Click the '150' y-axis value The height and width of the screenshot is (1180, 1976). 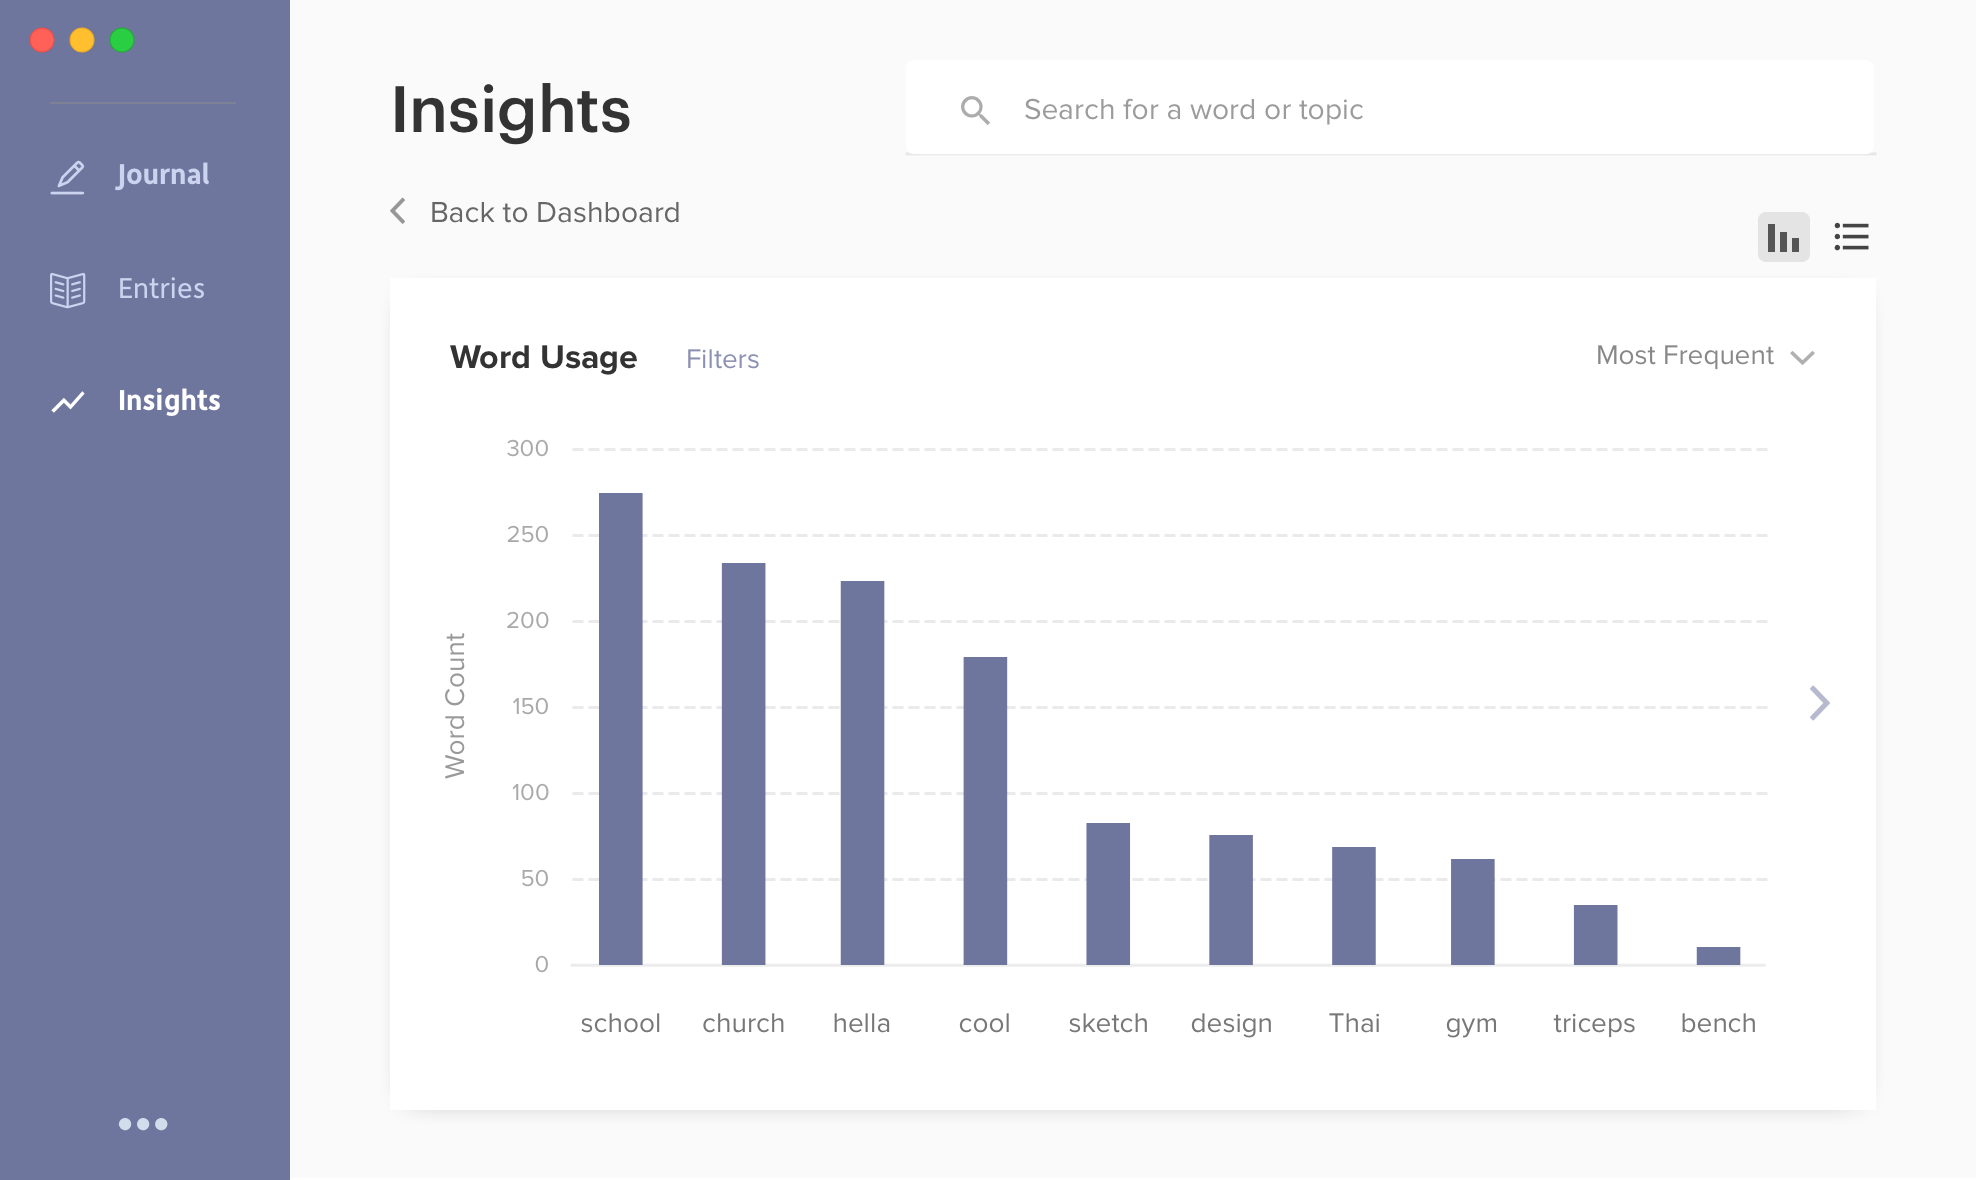pyautogui.click(x=530, y=706)
